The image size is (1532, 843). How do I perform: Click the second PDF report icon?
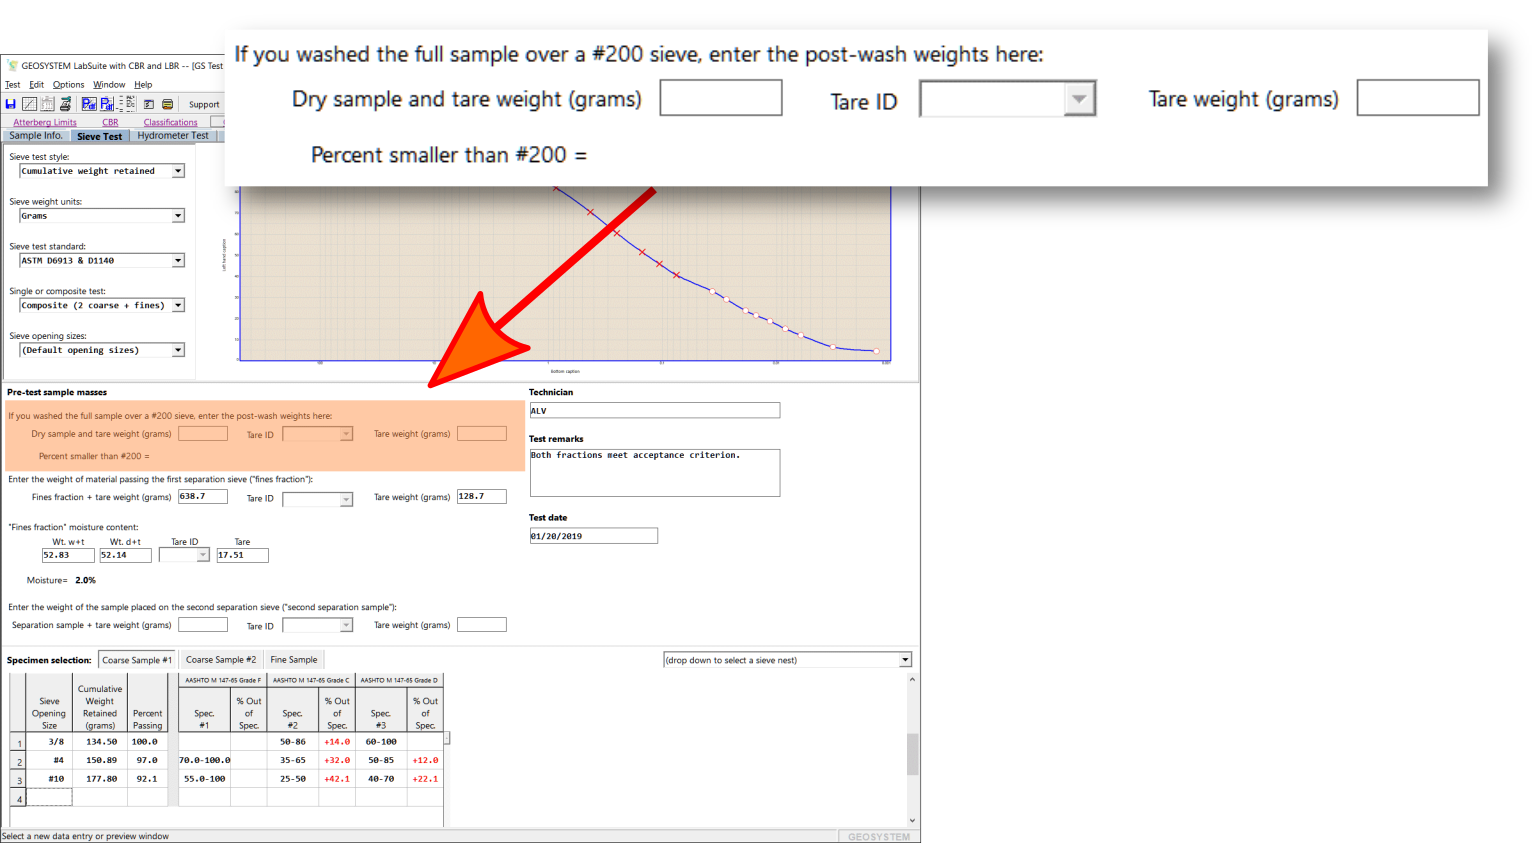pyautogui.click(x=106, y=104)
